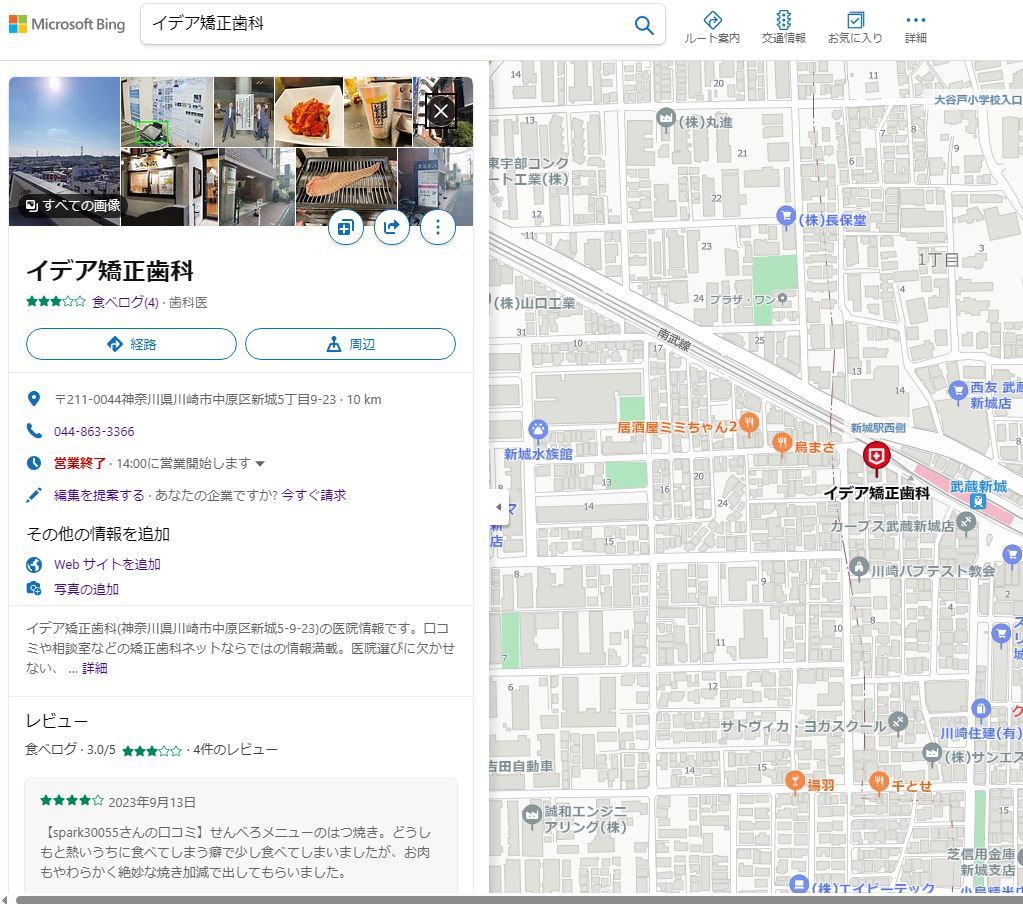Click 川崎バプテスト教会 marker
This screenshot has height=904, width=1023.
pyautogui.click(x=859, y=567)
